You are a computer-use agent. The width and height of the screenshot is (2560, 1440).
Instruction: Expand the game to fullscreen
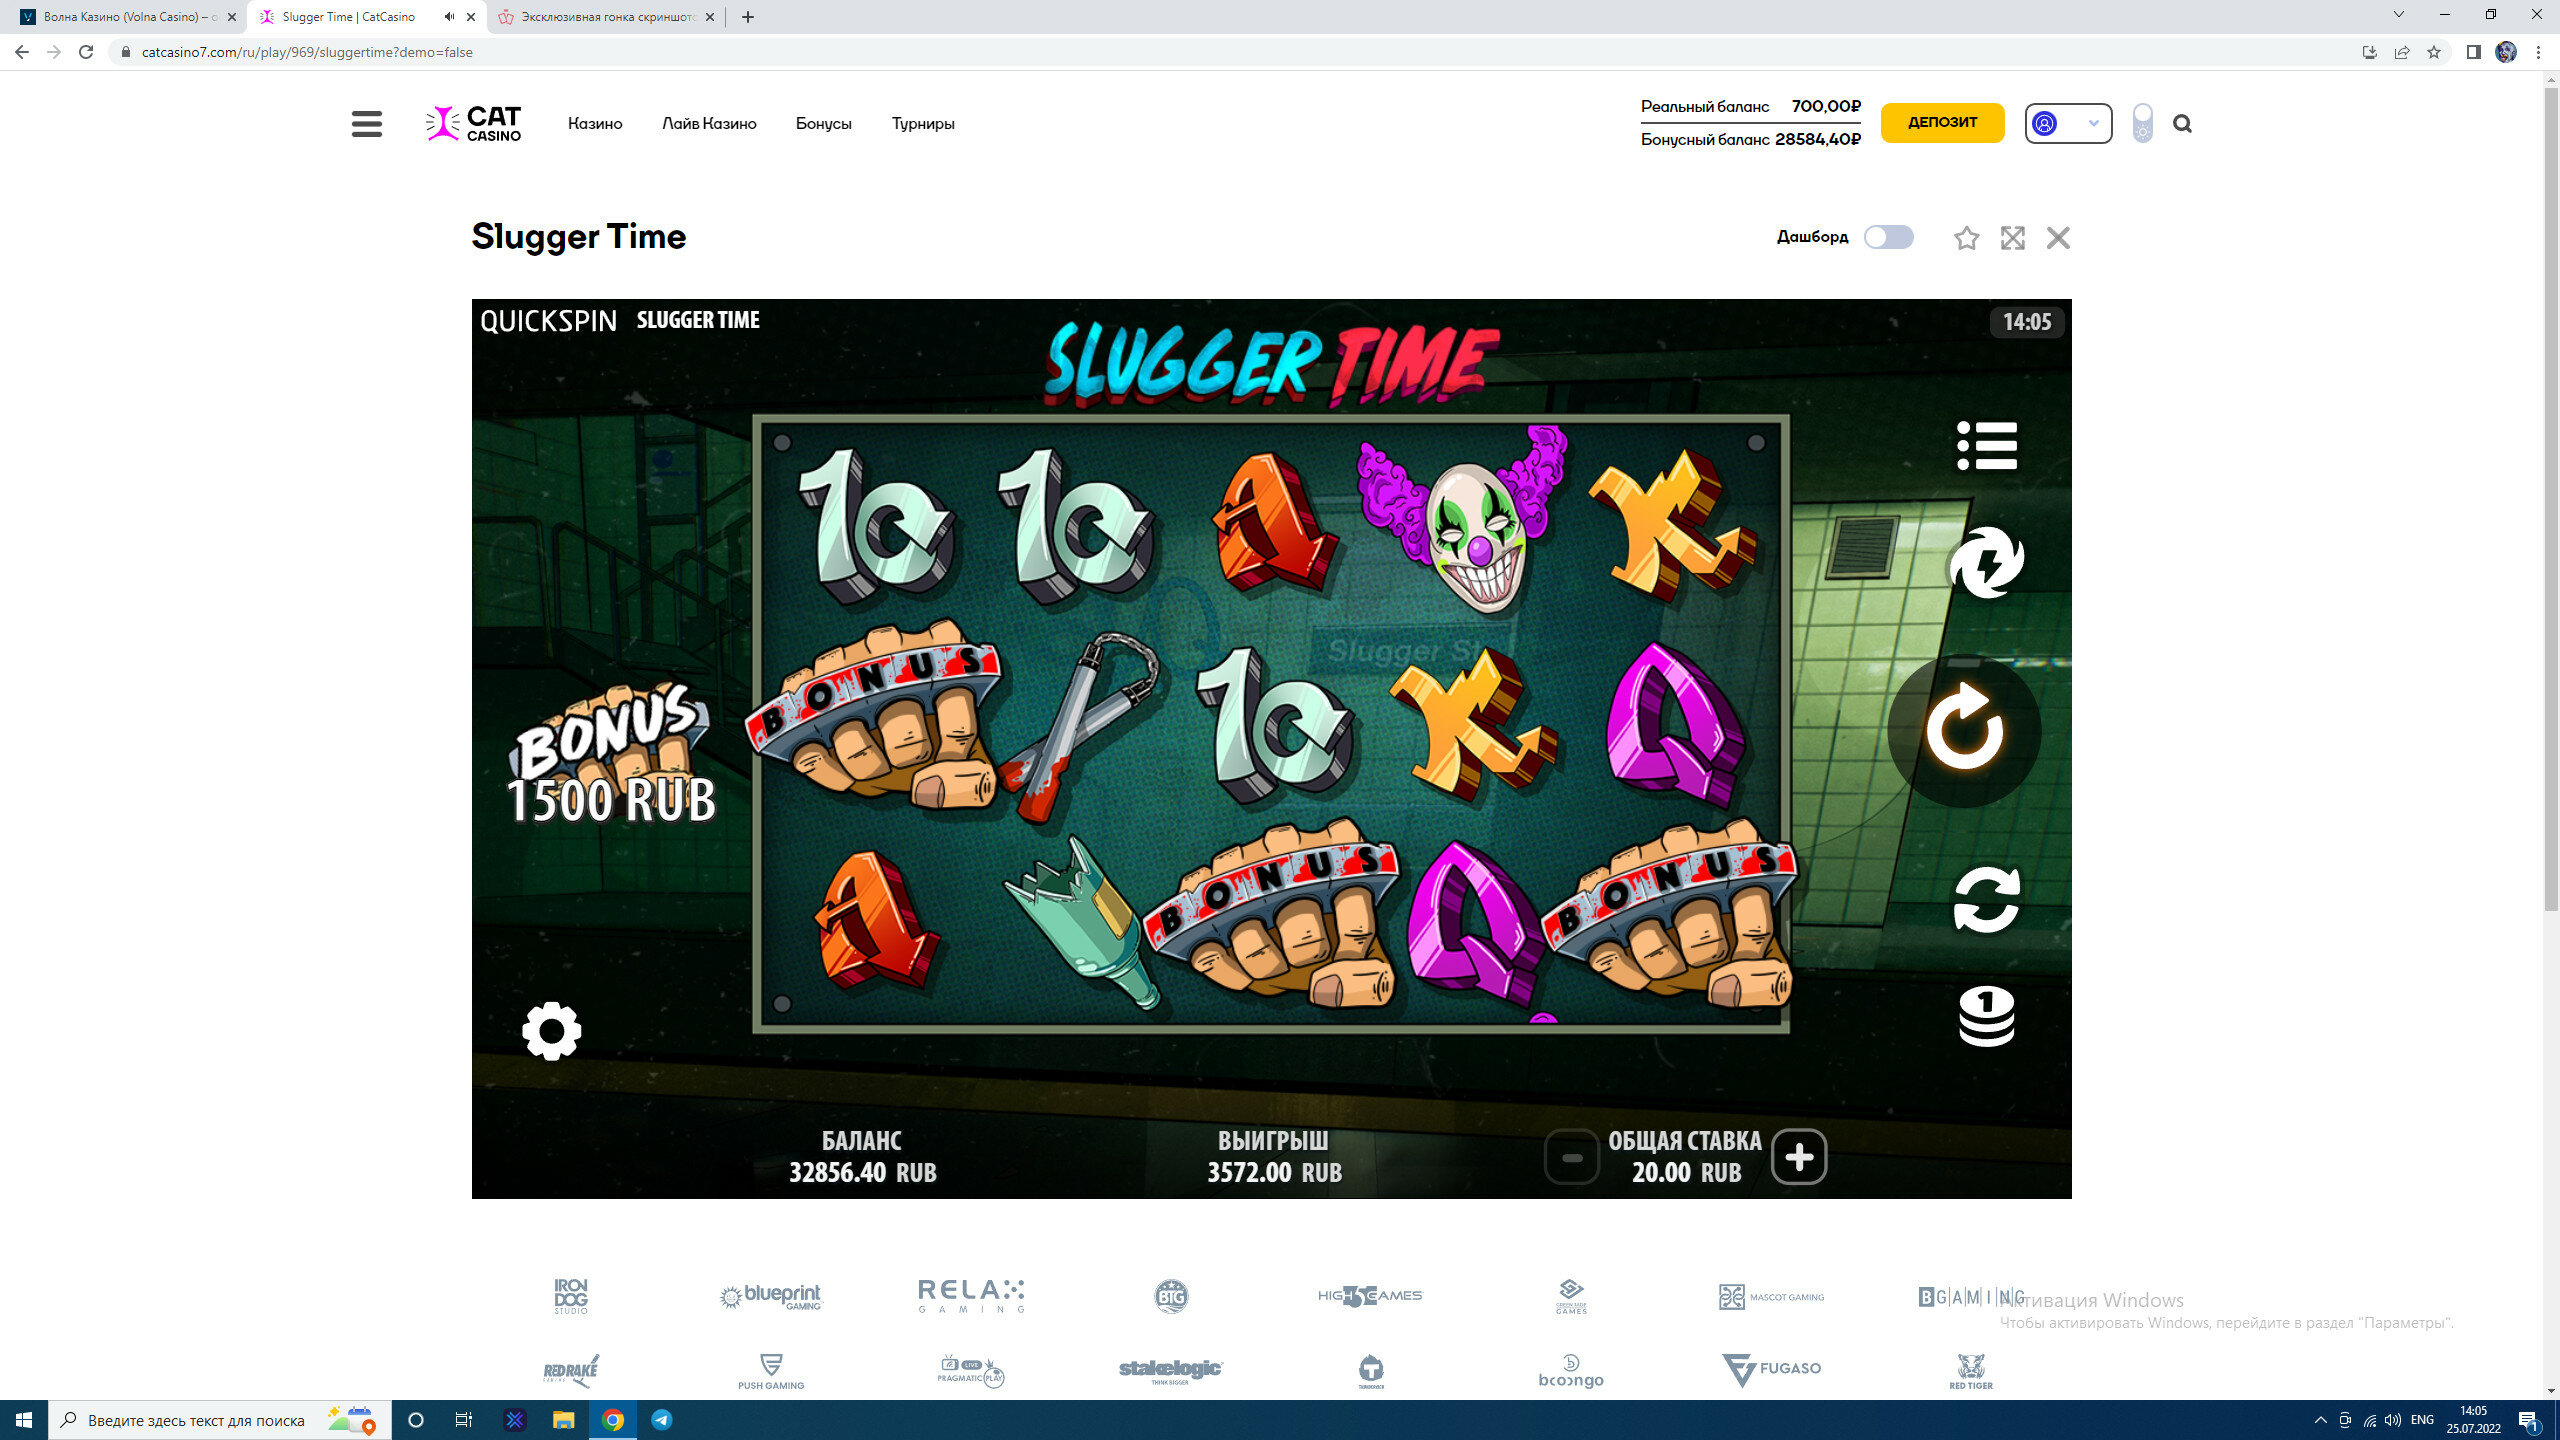click(2012, 238)
